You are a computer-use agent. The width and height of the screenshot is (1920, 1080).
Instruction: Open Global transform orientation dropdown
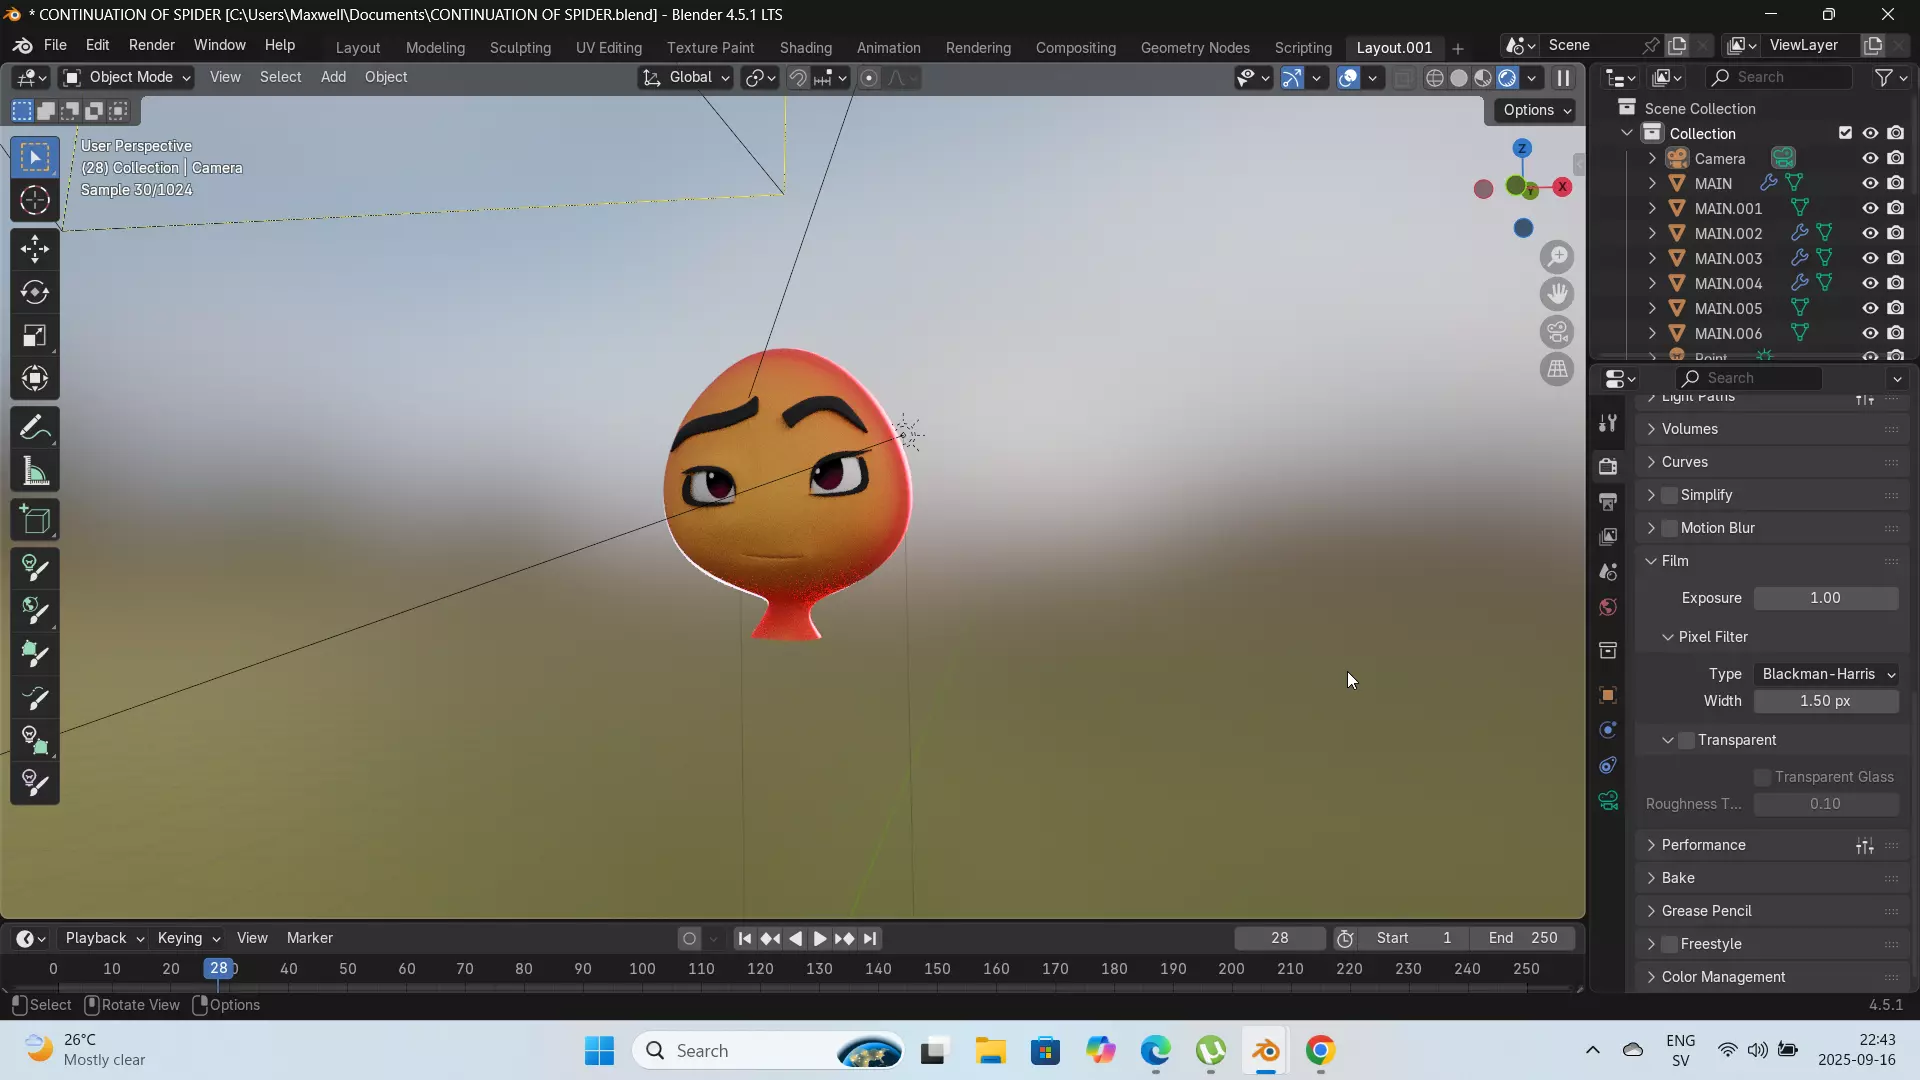(685, 77)
